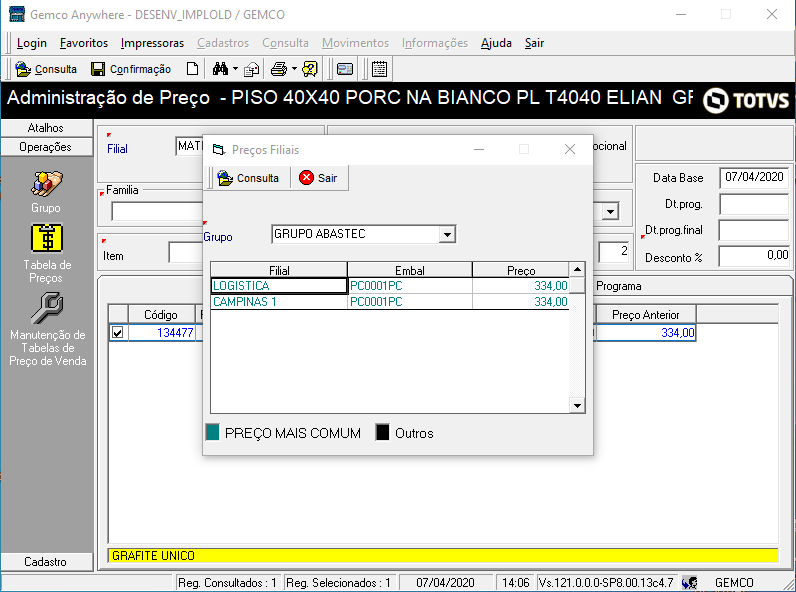Screen dimensions: 796x592
Task: Click the status bar connection icon
Action: click(690, 582)
